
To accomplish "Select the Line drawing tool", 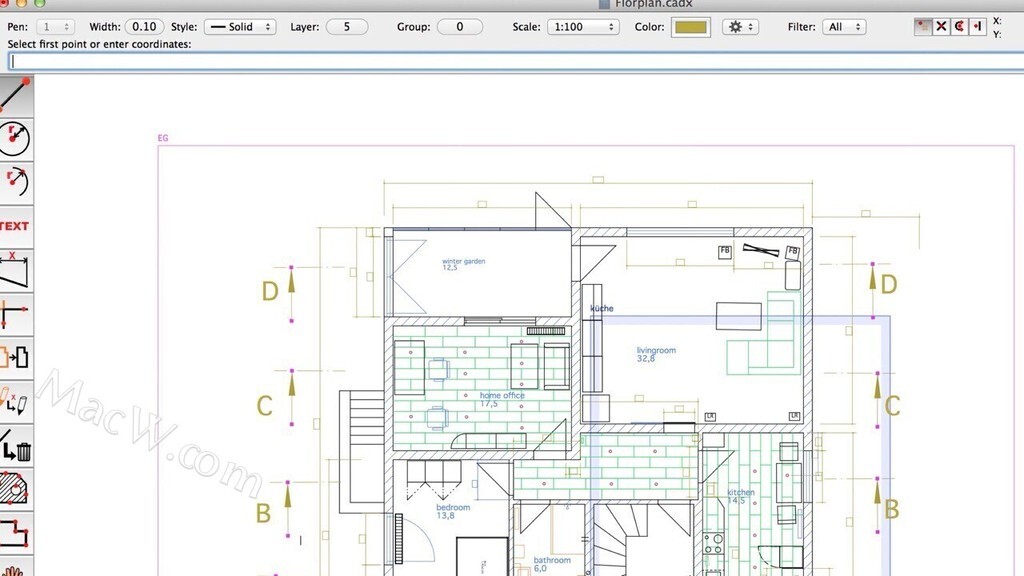I will [16, 95].
